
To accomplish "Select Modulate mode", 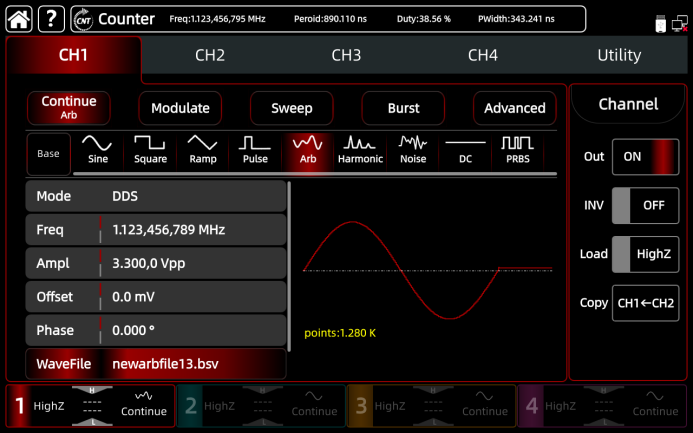I will click(180, 108).
